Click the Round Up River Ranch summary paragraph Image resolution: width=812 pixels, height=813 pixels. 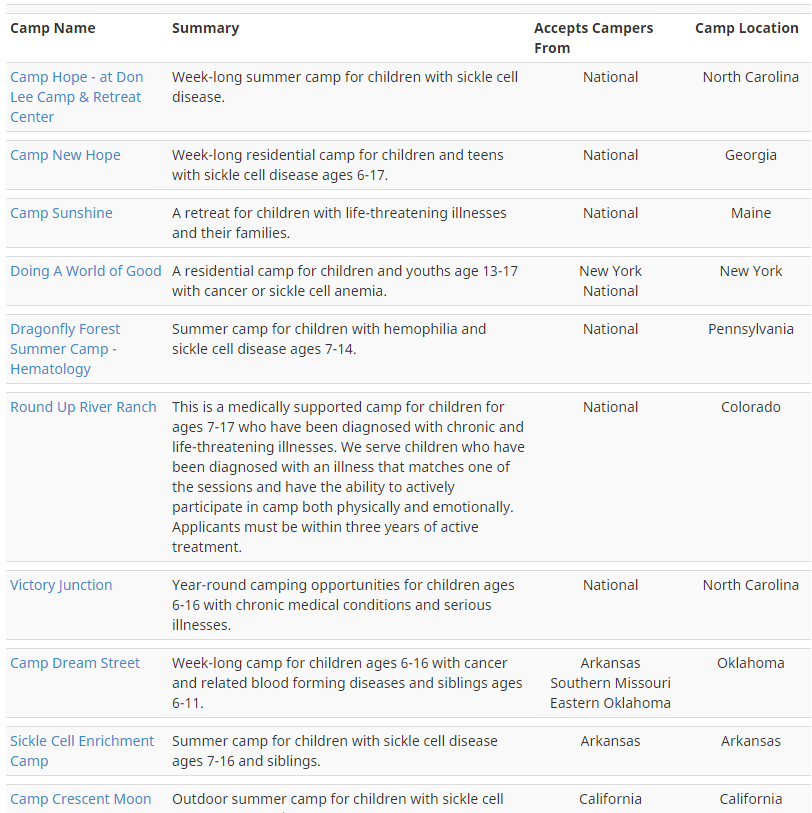click(x=347, y=477)
